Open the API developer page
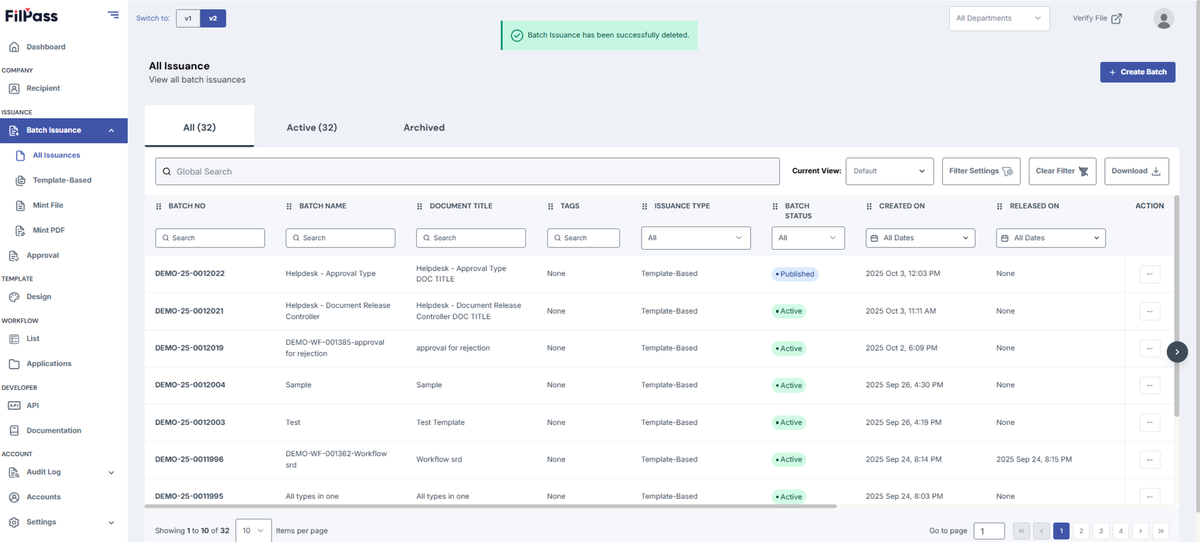This screenshot has width=1200, height=542. [x=33, y=405]
